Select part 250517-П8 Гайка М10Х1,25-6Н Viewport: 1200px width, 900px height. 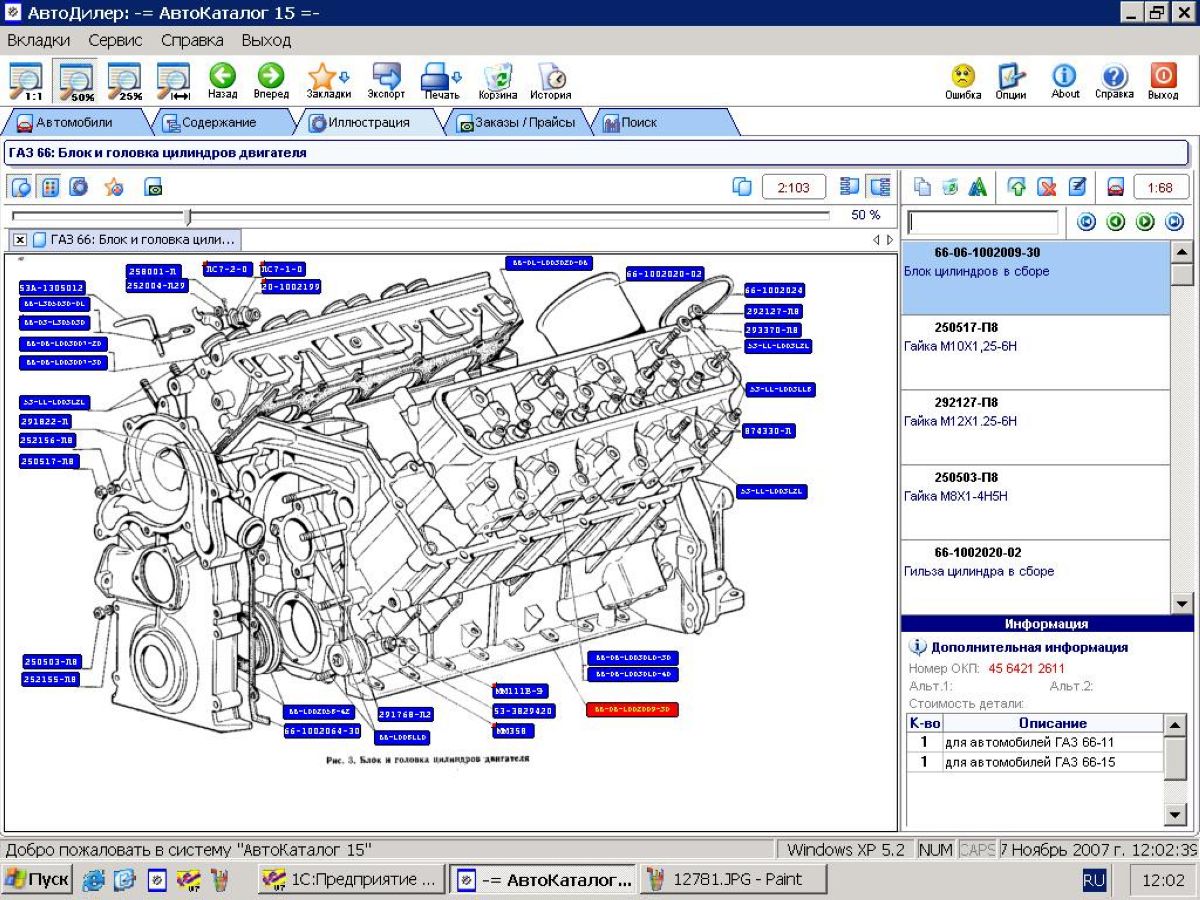pos(1036,352)
